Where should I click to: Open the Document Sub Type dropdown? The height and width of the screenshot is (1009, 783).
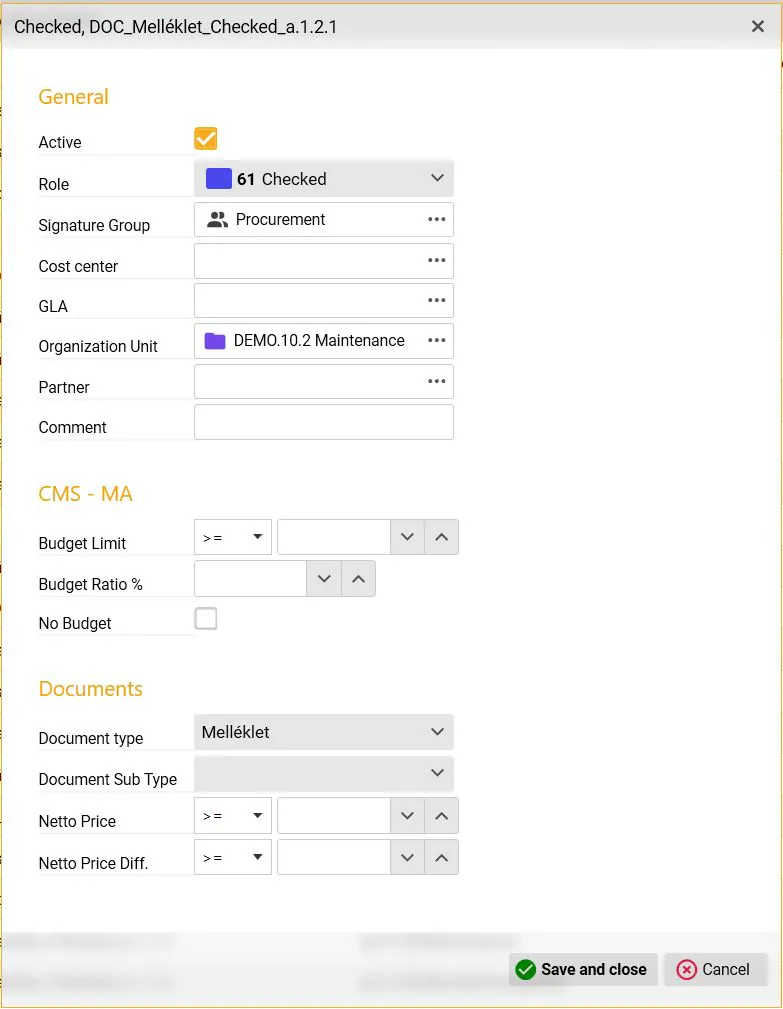pos(324,773)
